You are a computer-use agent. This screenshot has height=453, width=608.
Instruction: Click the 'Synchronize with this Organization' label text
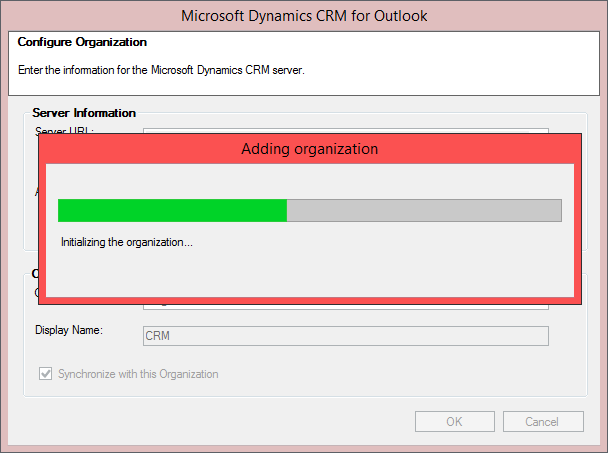pos(138,374)
